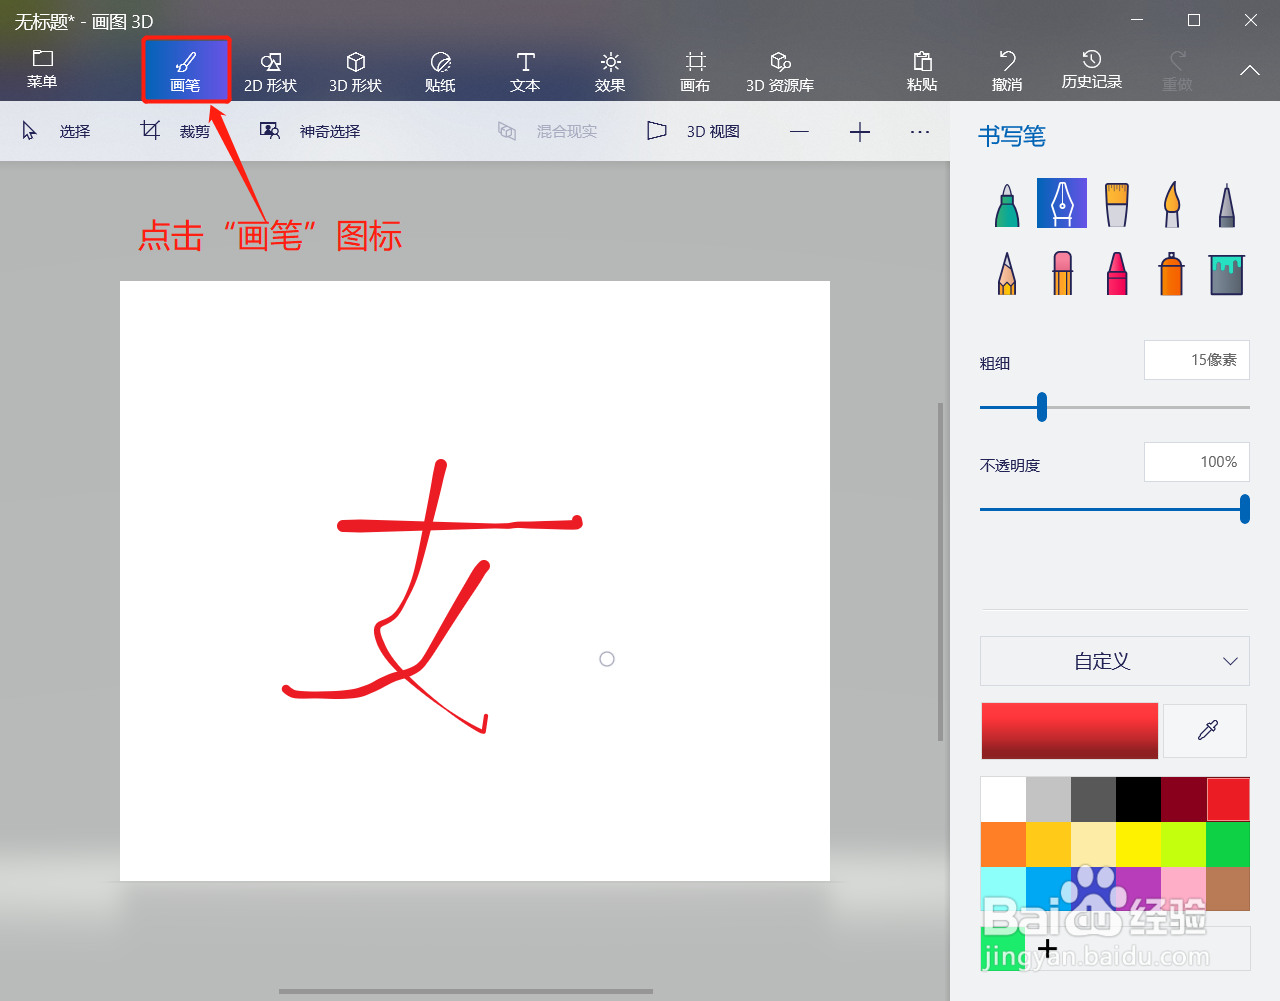Pick a color with the eyedropper
This screenshot has height=1001, width=1280.
[1204, 731]
